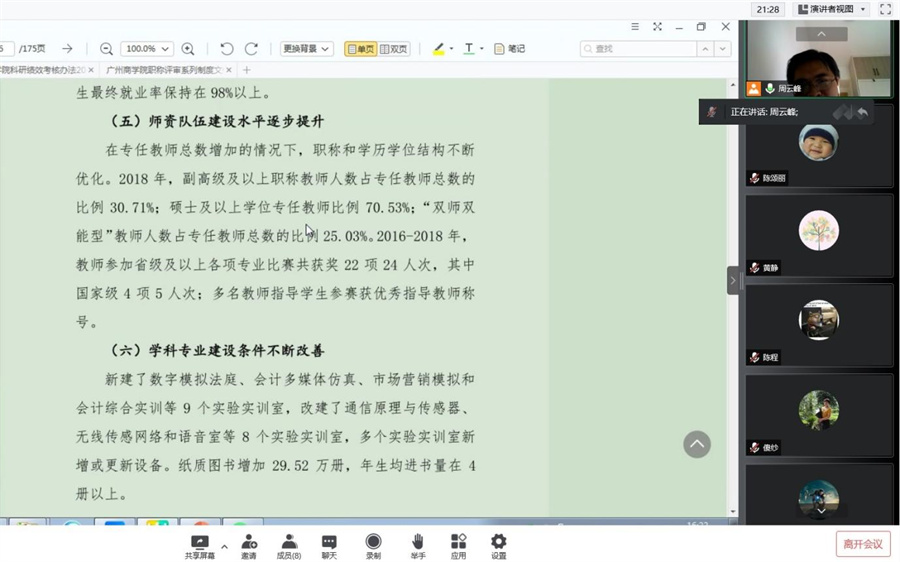The height and width of the screenshot is (562, 900).
Task: Open the 笔记 notes tool
Action: 509,49
